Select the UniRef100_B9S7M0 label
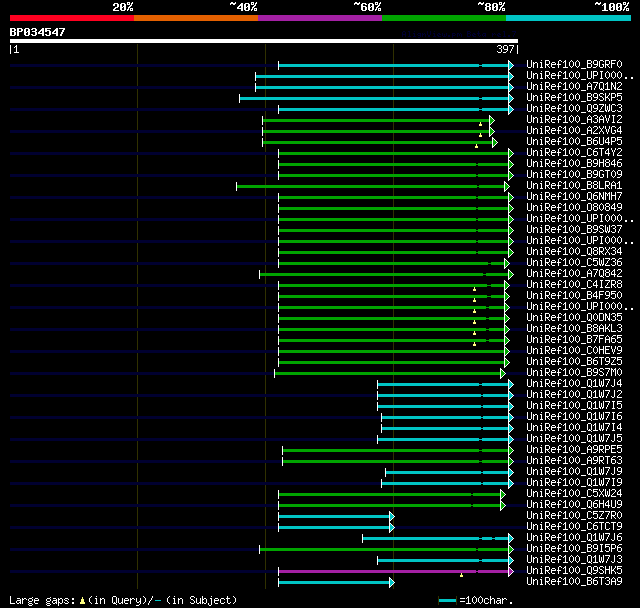 point(574,373)
